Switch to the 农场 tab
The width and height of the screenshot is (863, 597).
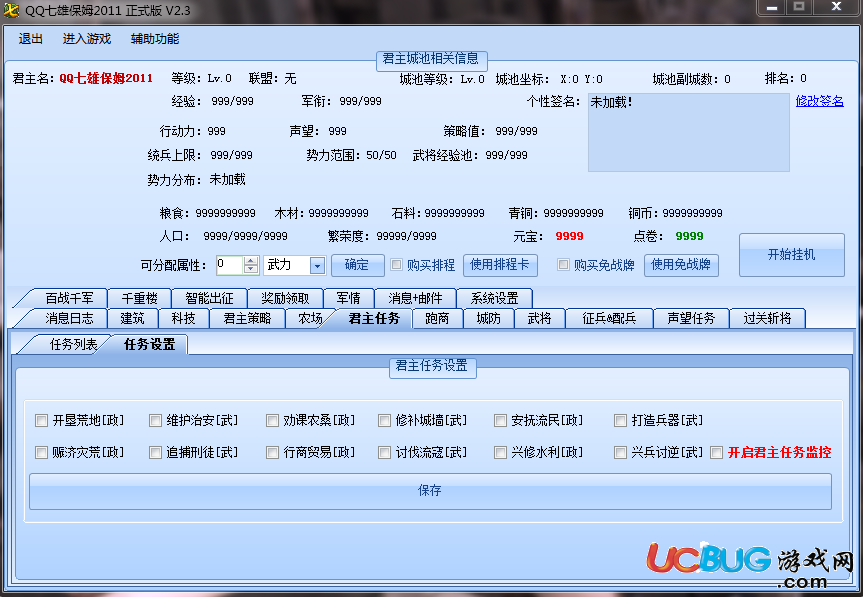click(x=309, y=319)
